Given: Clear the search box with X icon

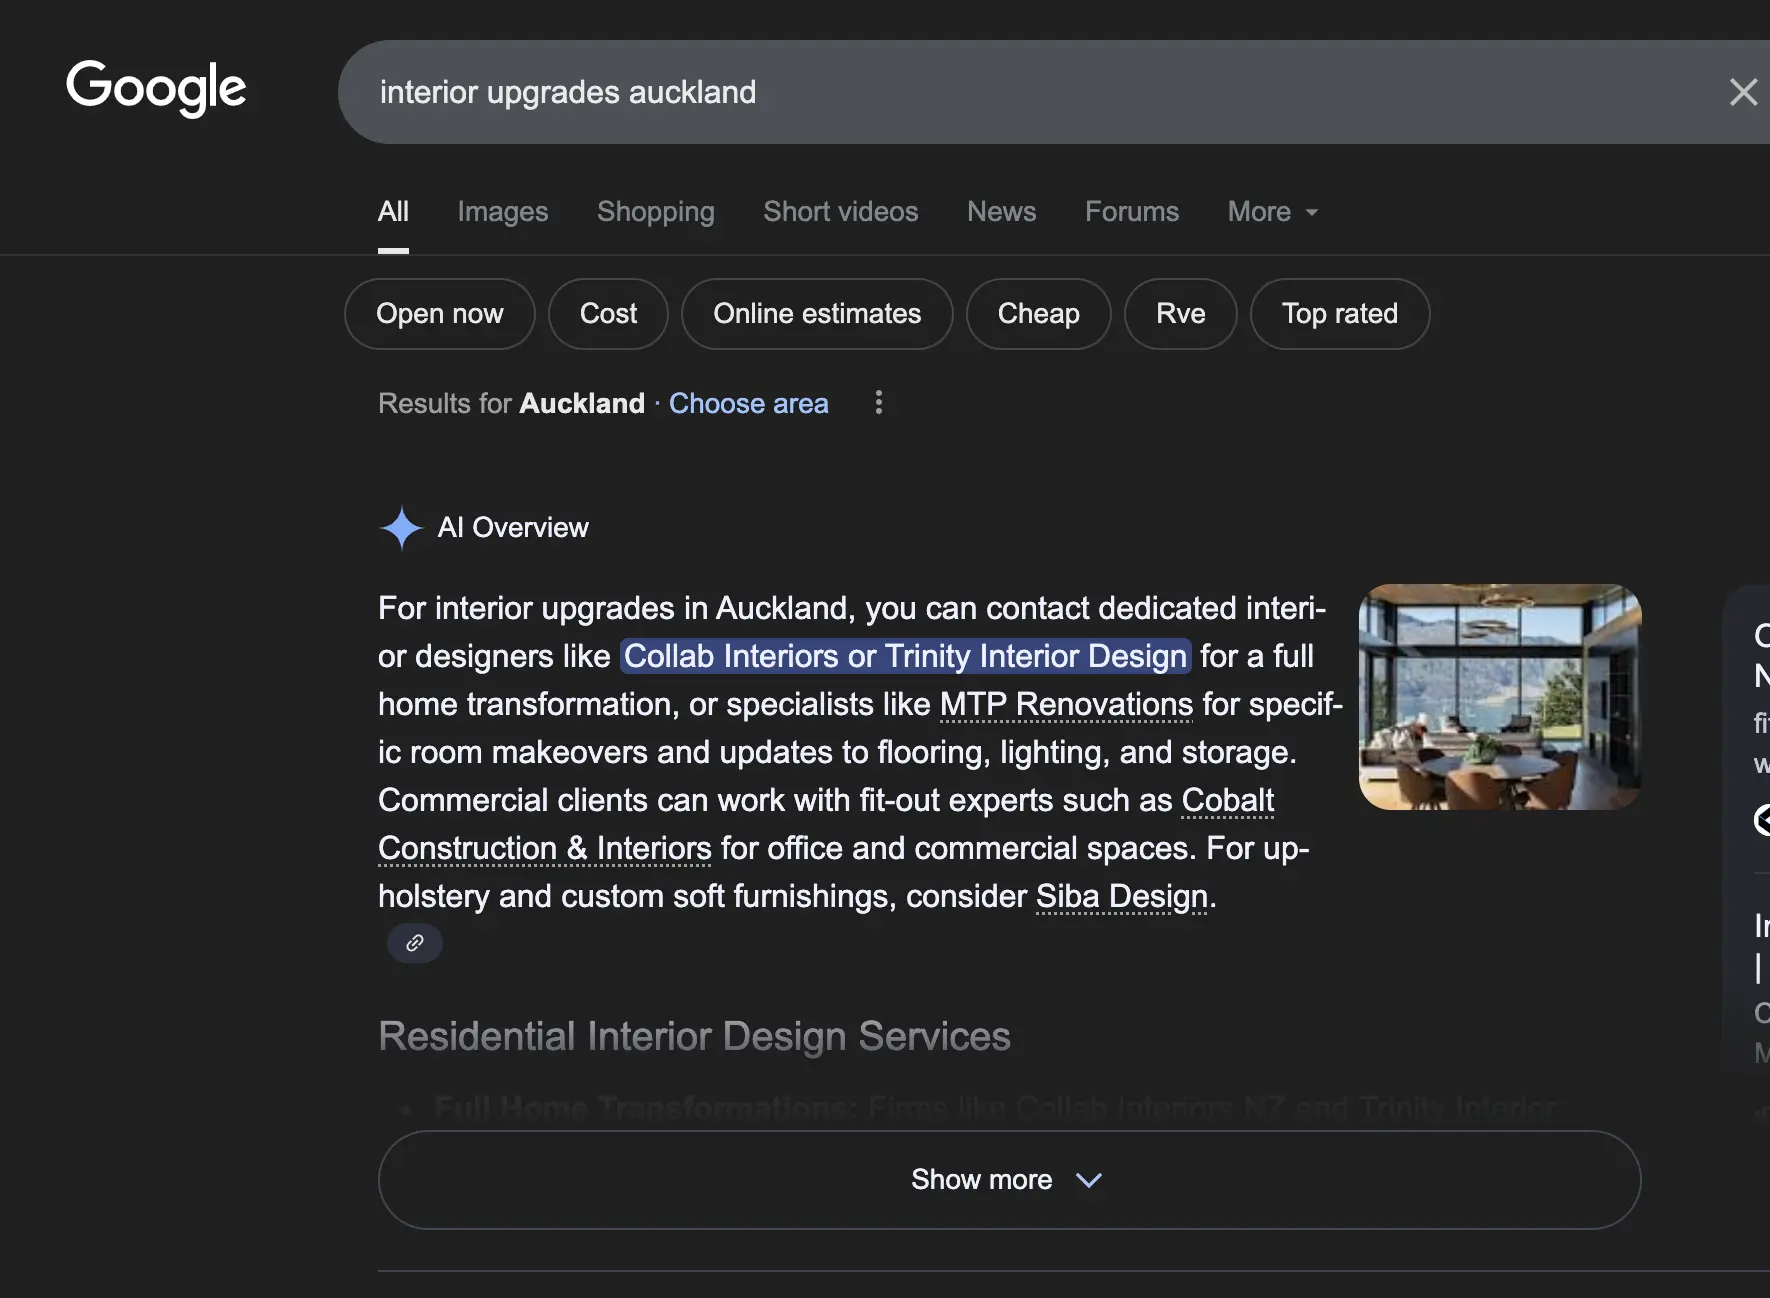Looking at the screenshot, I should [1743, 92].
